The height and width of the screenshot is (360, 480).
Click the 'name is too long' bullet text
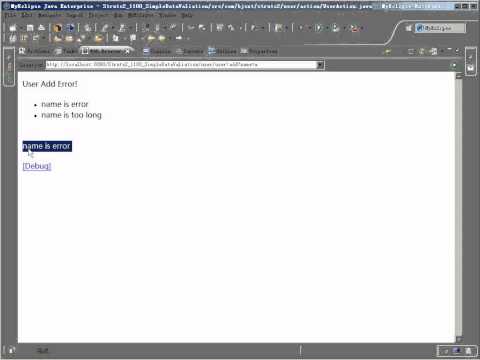pyautogui.click(x=71, y=115)
